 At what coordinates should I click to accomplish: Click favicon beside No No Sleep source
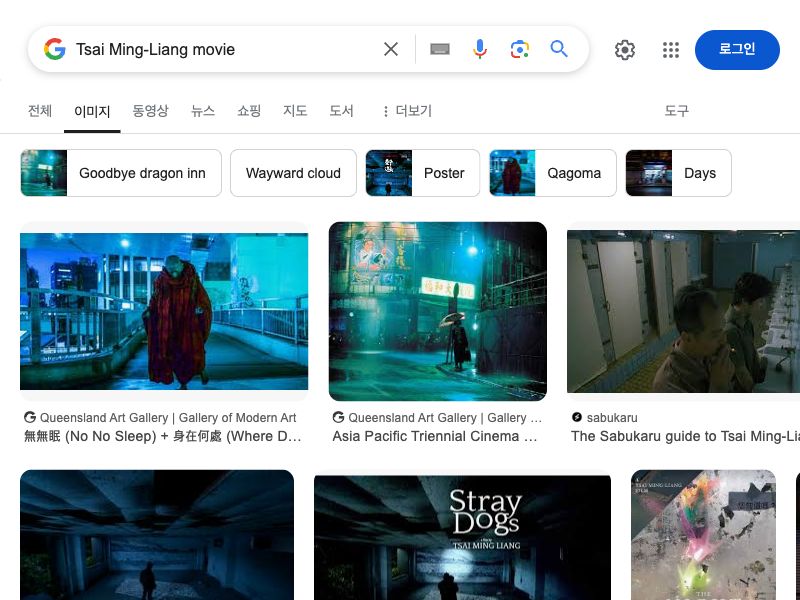[x=30, y=417]
